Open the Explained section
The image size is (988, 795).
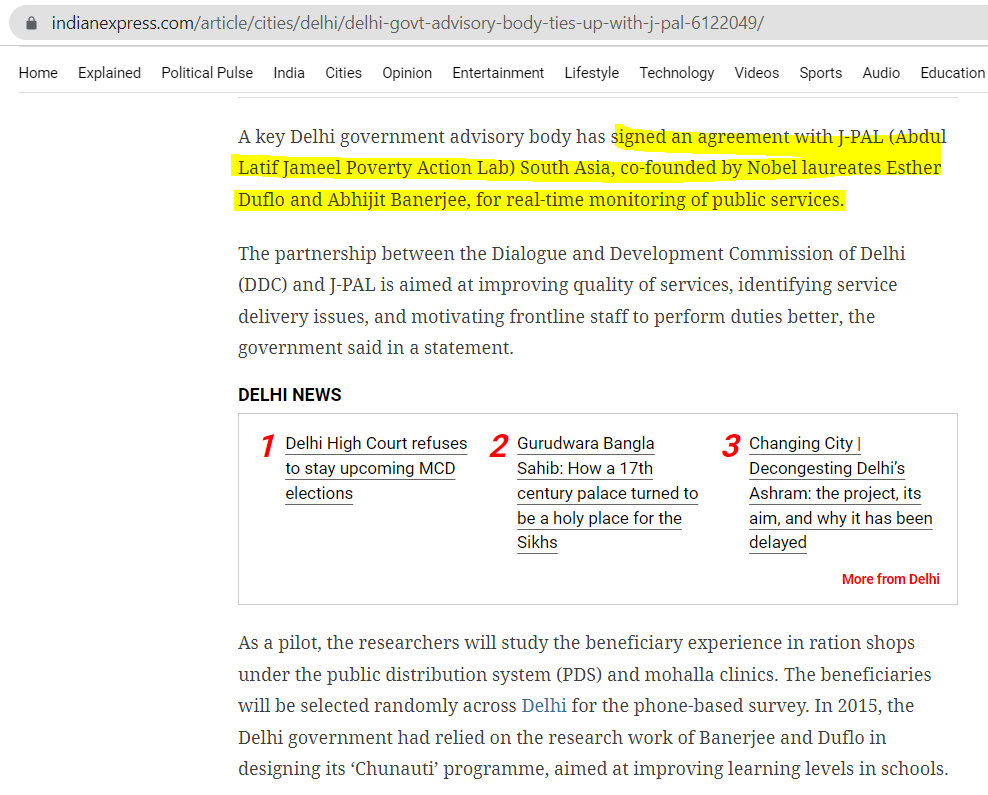(109, 73)
